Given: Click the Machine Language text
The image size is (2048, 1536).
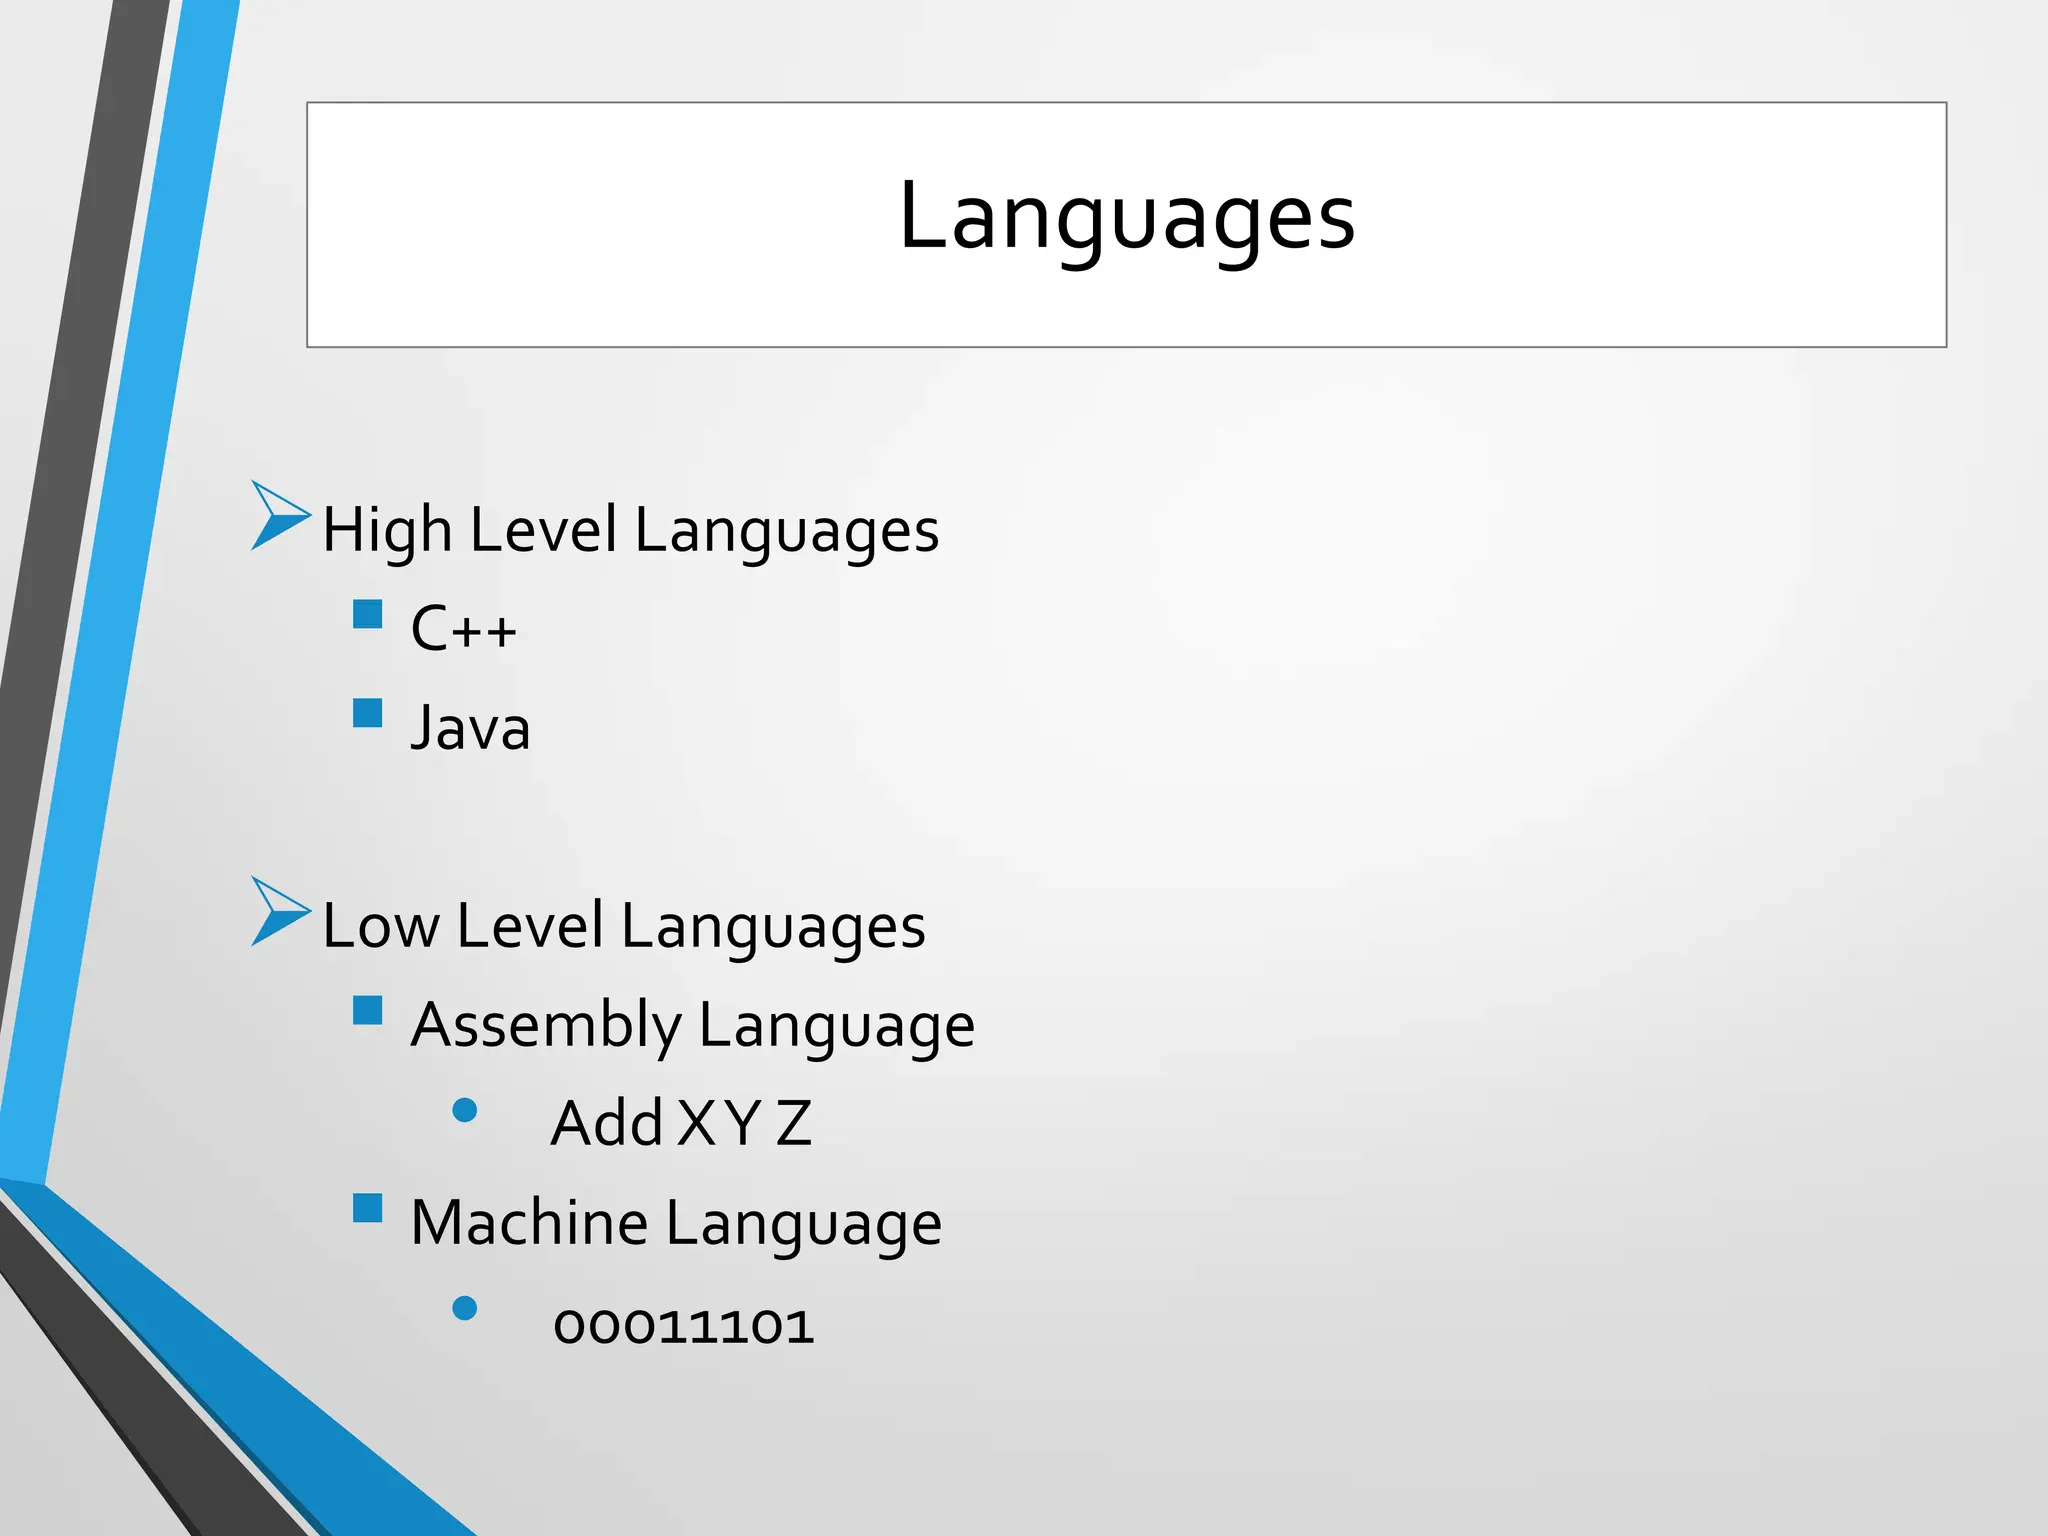Looking at the screenshot, I should (x=676, y=1223).
